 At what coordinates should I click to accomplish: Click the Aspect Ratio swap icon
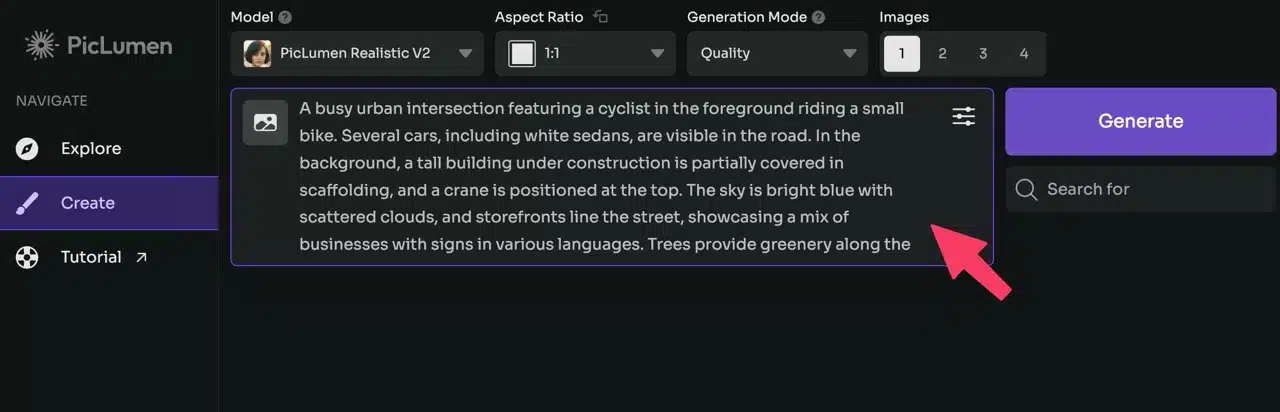click(x=601, y=17)
